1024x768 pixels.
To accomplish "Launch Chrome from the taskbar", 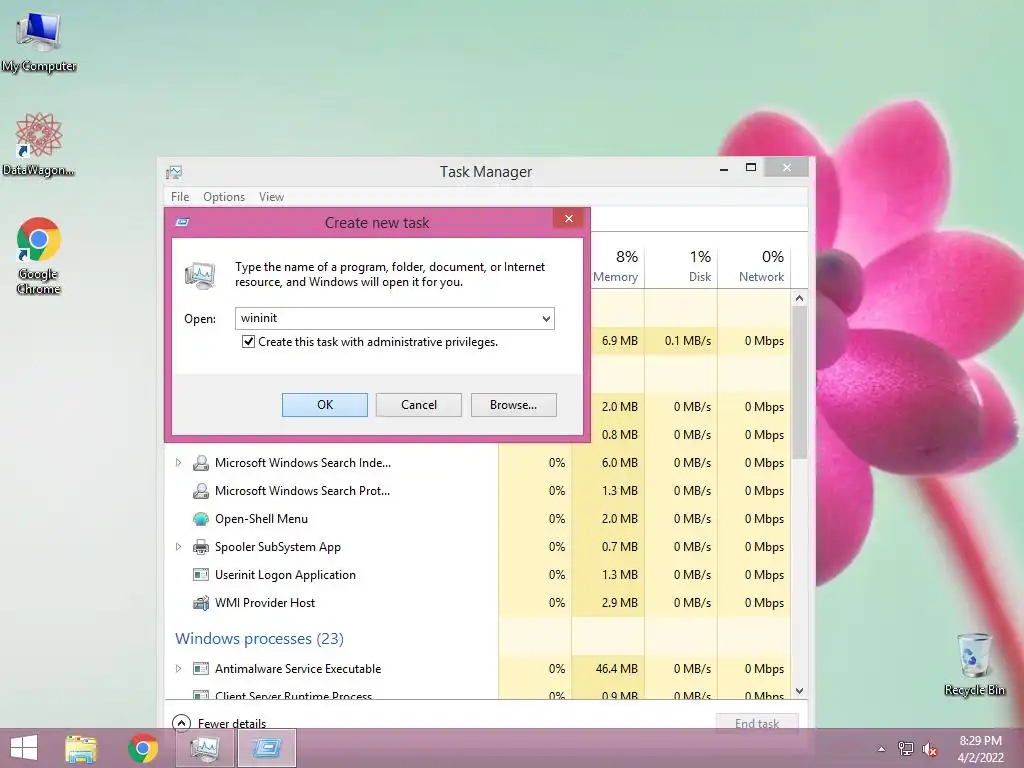I will (143, 748).
